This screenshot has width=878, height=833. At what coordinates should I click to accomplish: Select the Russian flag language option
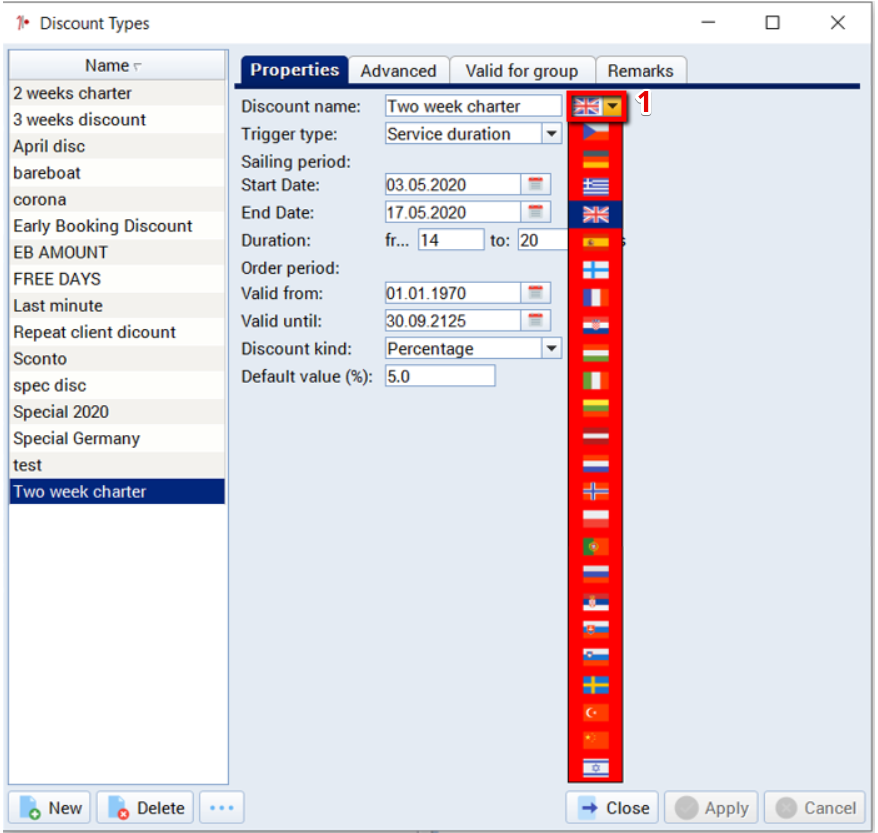coord(595,574)
